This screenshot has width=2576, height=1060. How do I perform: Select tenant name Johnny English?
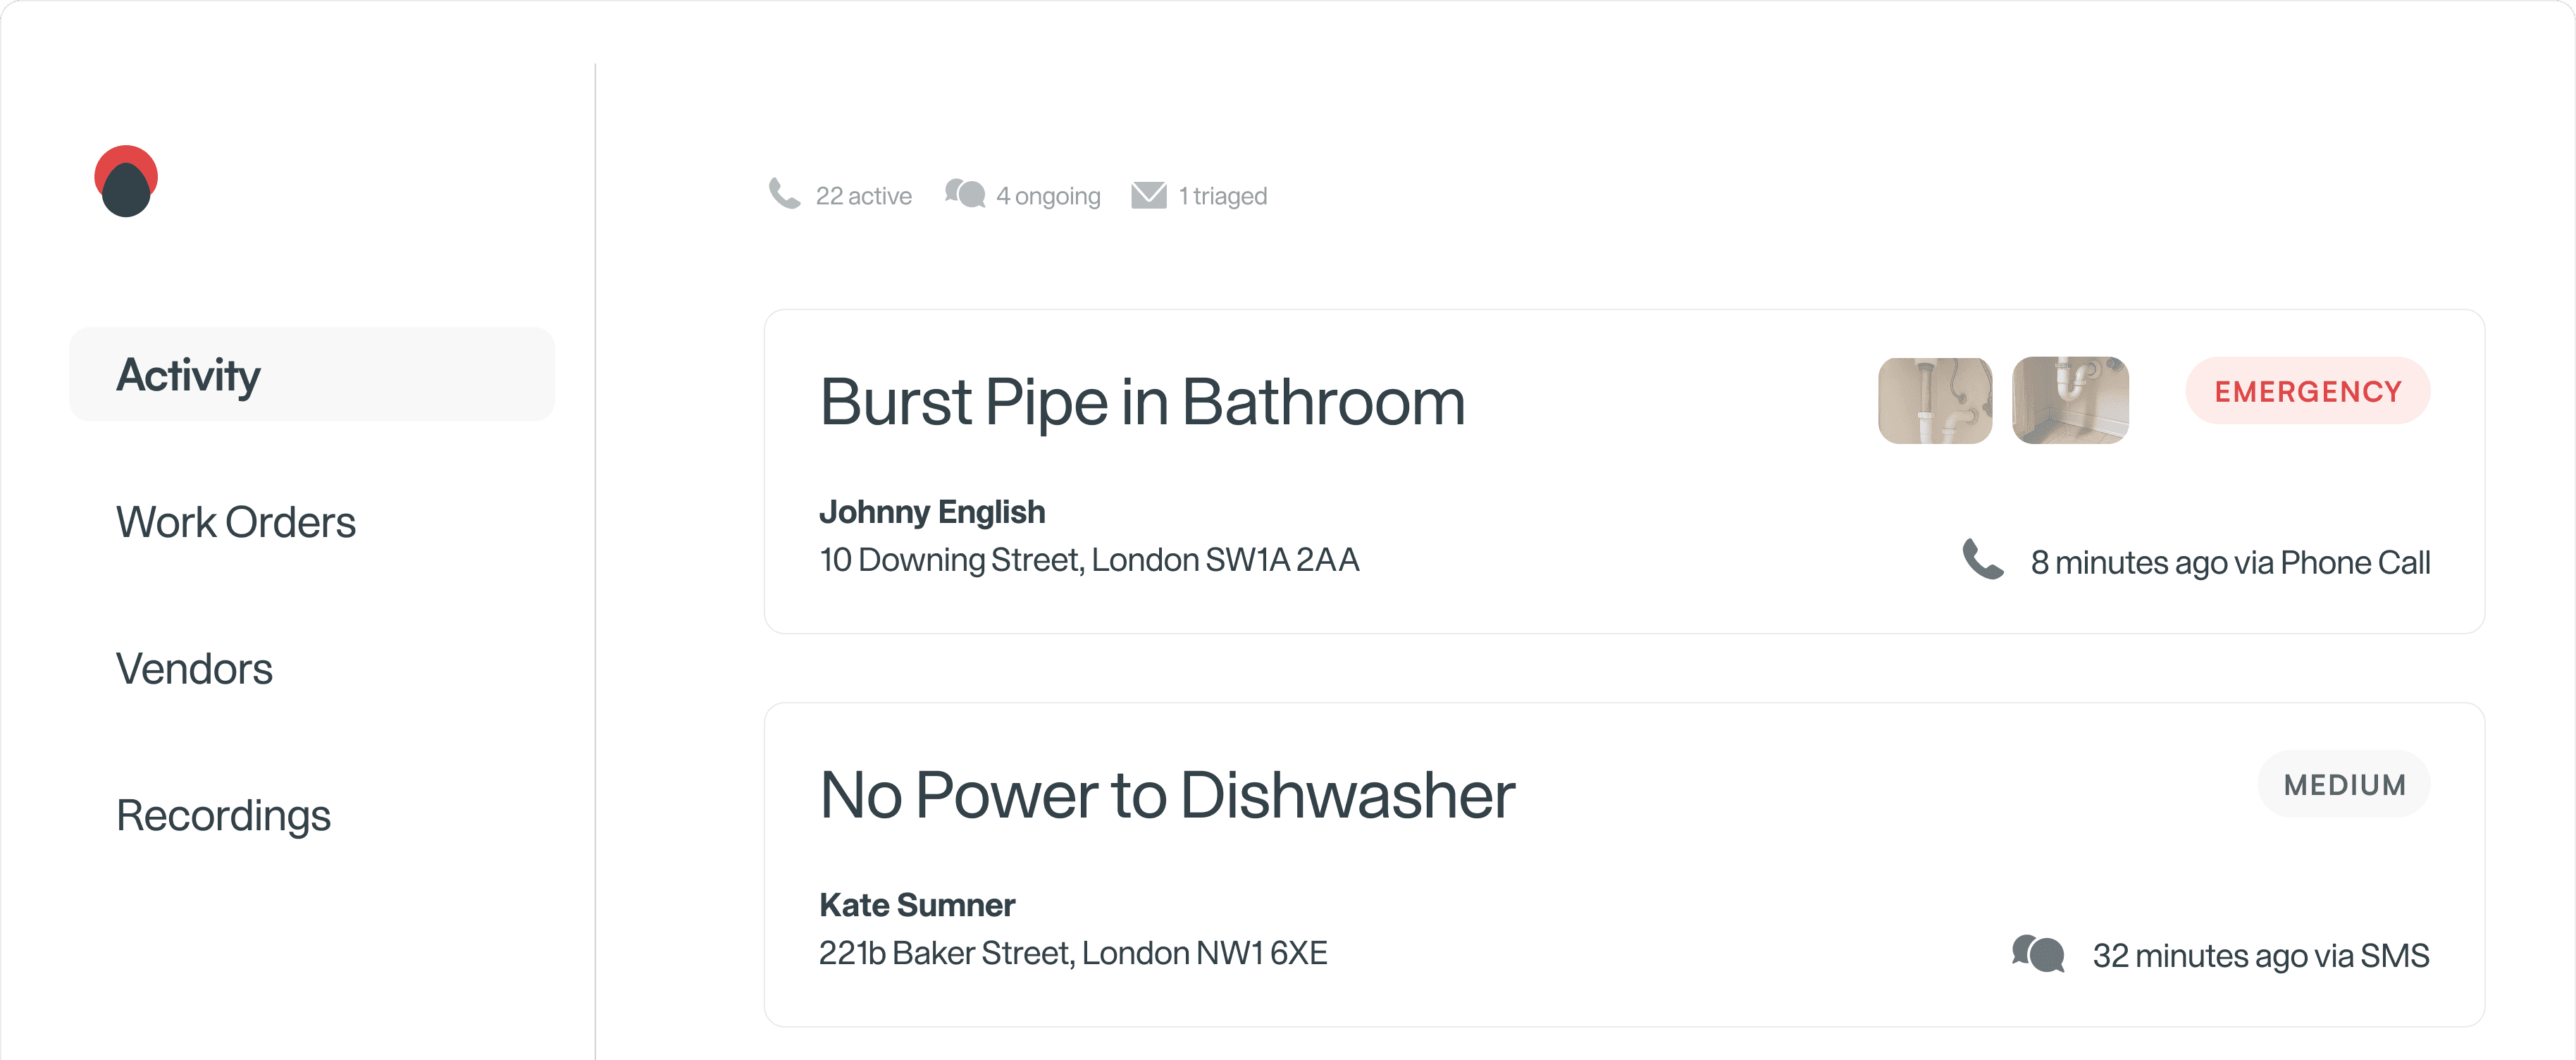pos(932,512)
